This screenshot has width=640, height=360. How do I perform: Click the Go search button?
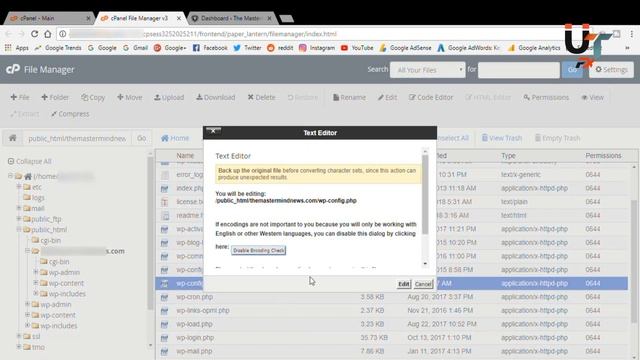572,70
